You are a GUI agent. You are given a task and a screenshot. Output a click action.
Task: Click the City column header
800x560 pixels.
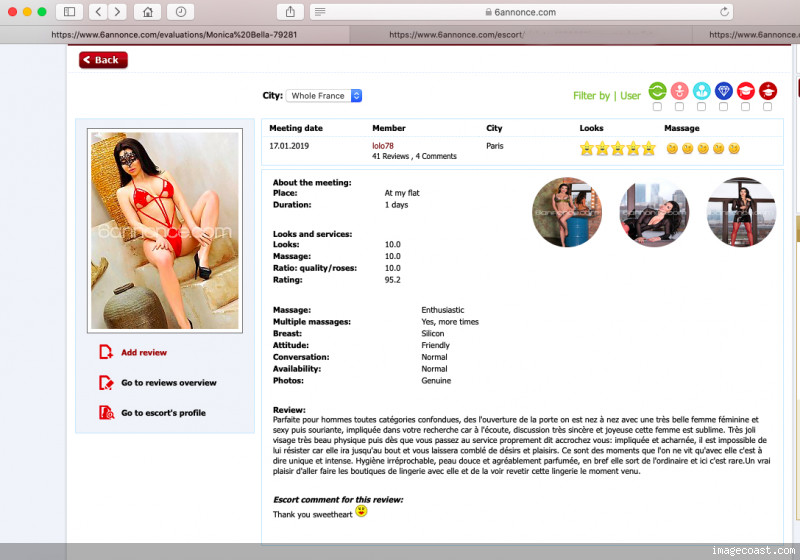point(494,128)
